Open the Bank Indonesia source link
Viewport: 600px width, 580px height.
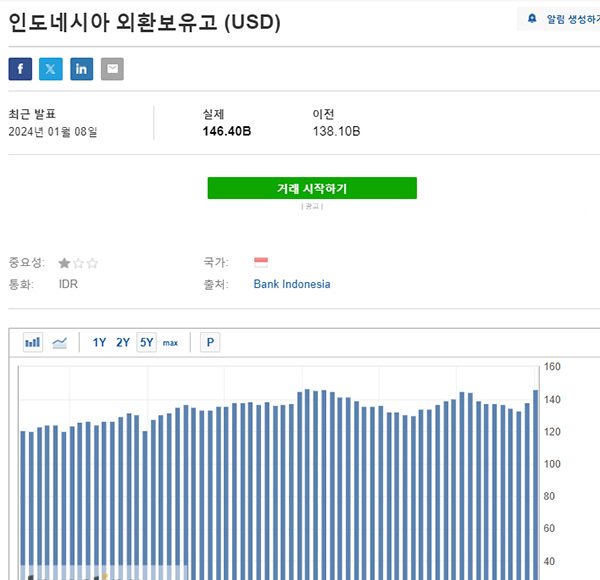pyautogui.click(x=291, y=284)
